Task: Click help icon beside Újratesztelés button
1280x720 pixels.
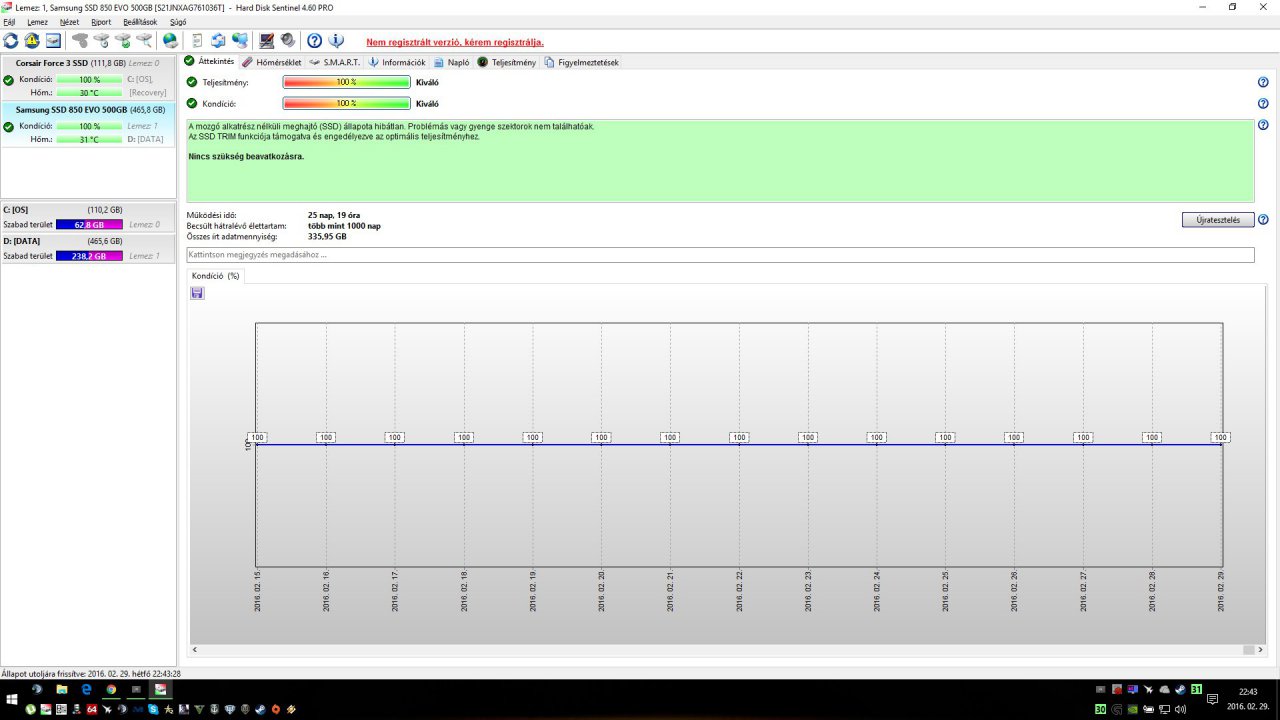Action: click(x=1263, y=220)
